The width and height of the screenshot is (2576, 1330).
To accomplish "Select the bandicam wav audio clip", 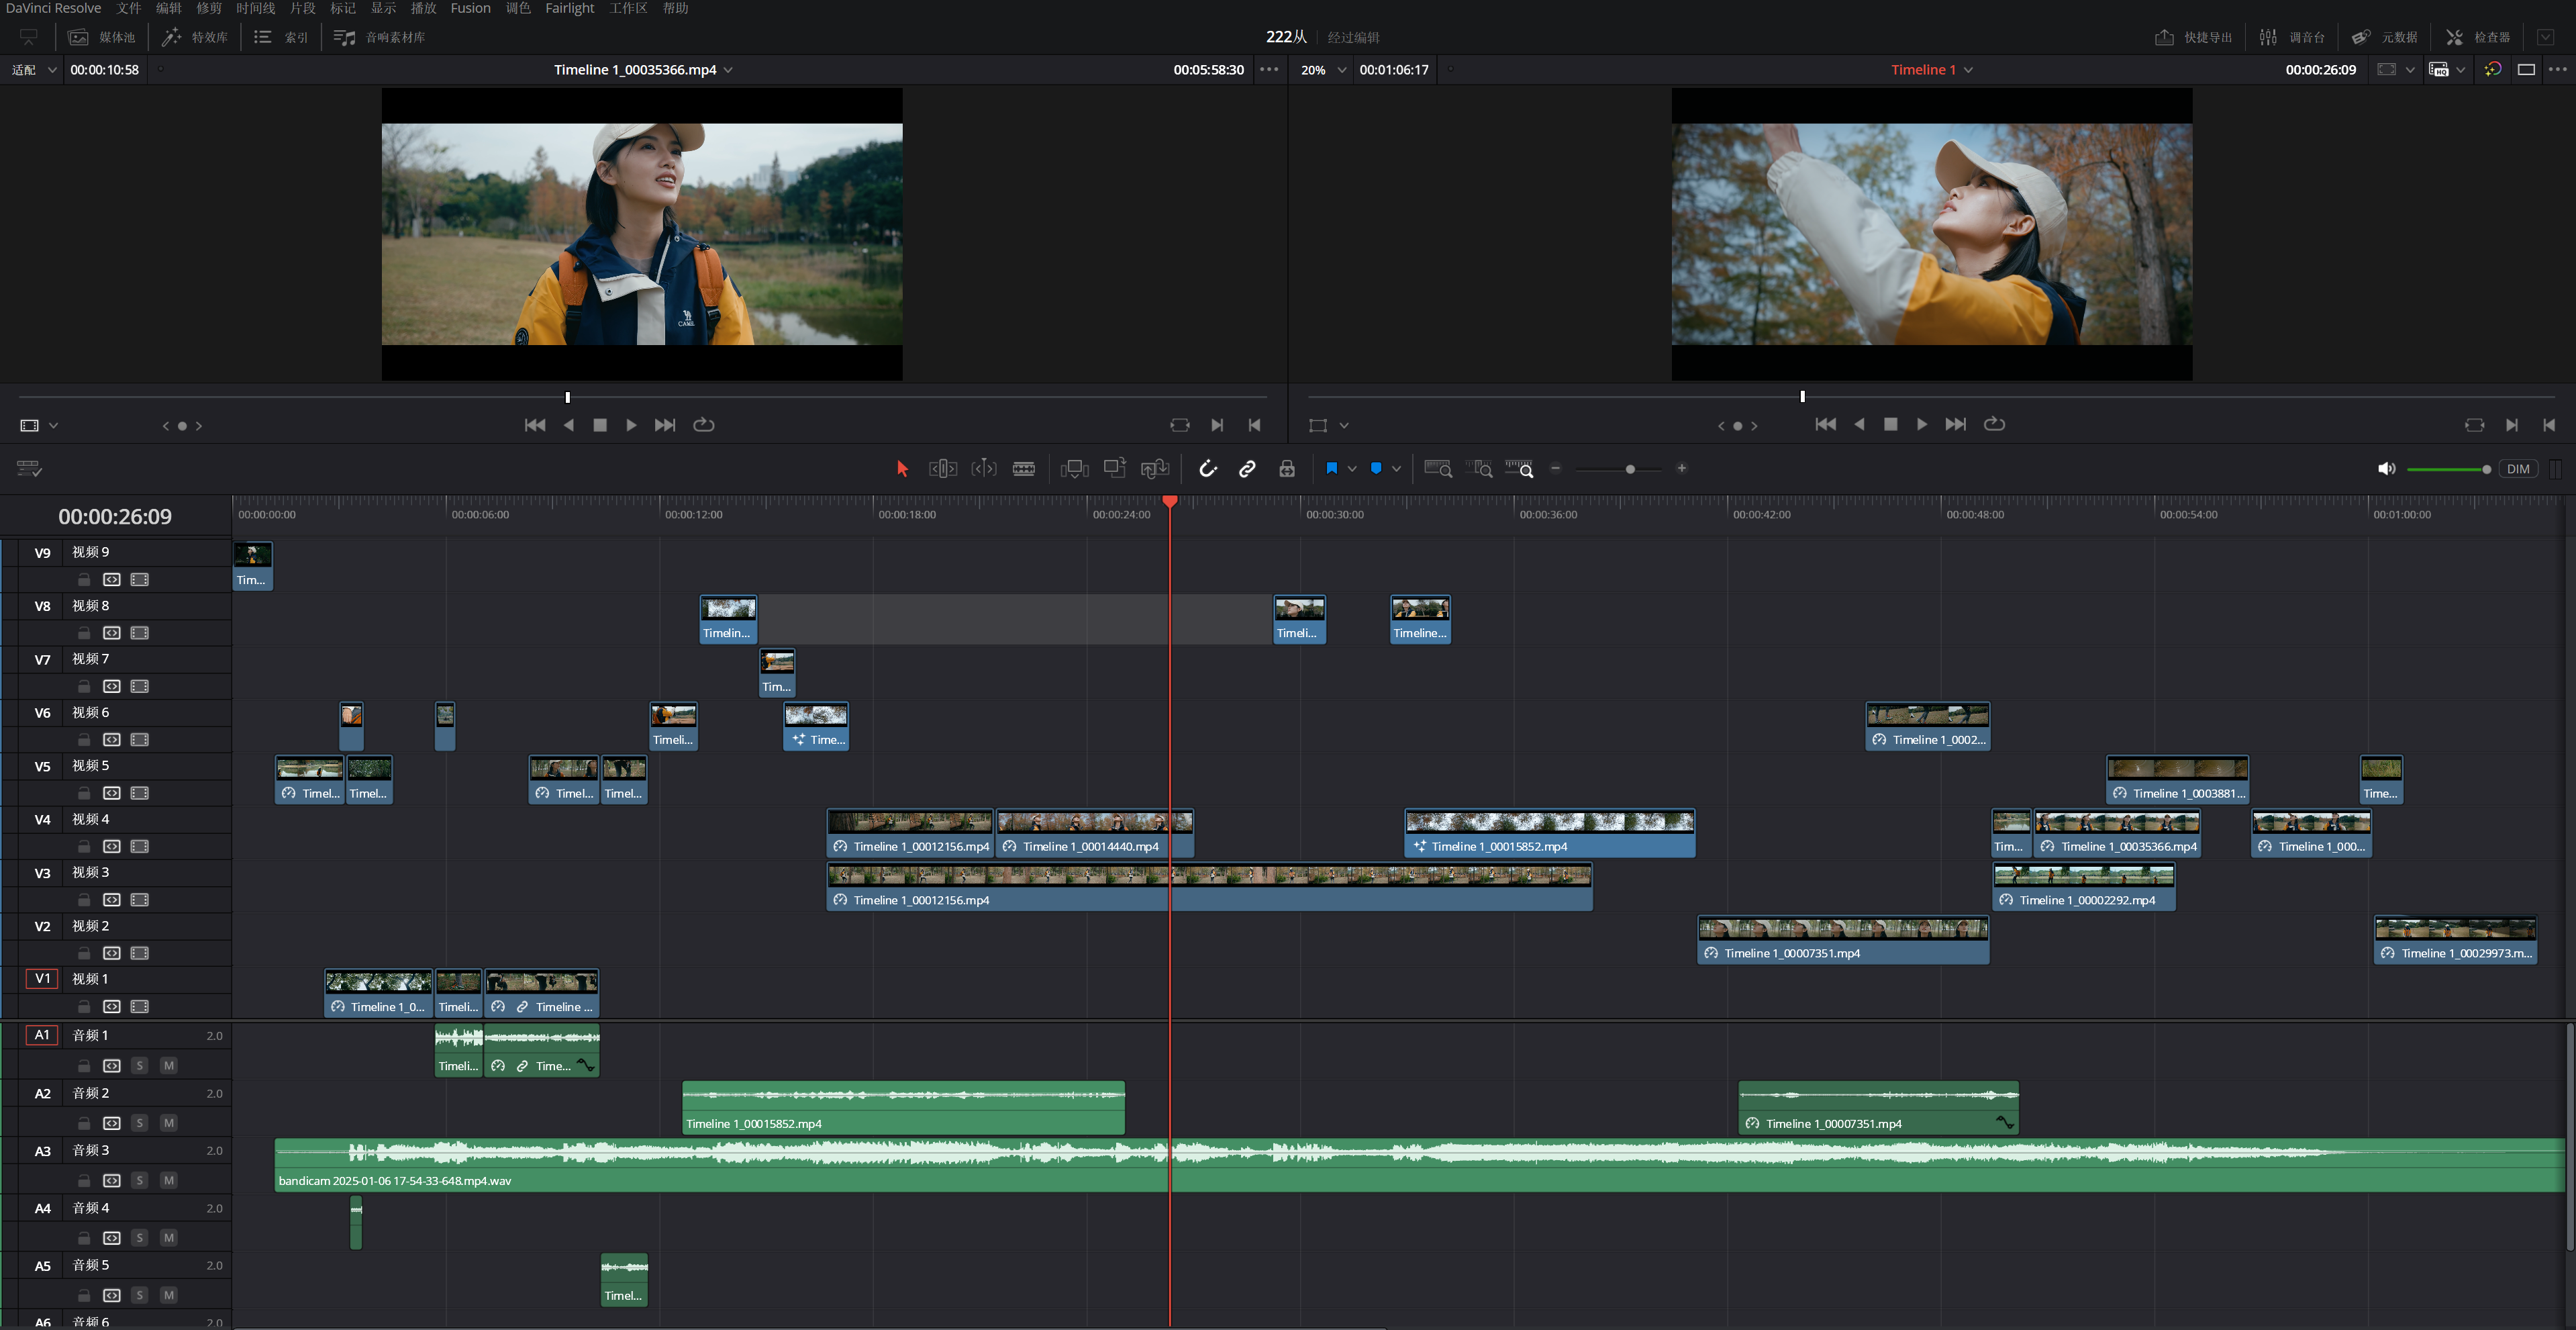I will point(1419,1165).
